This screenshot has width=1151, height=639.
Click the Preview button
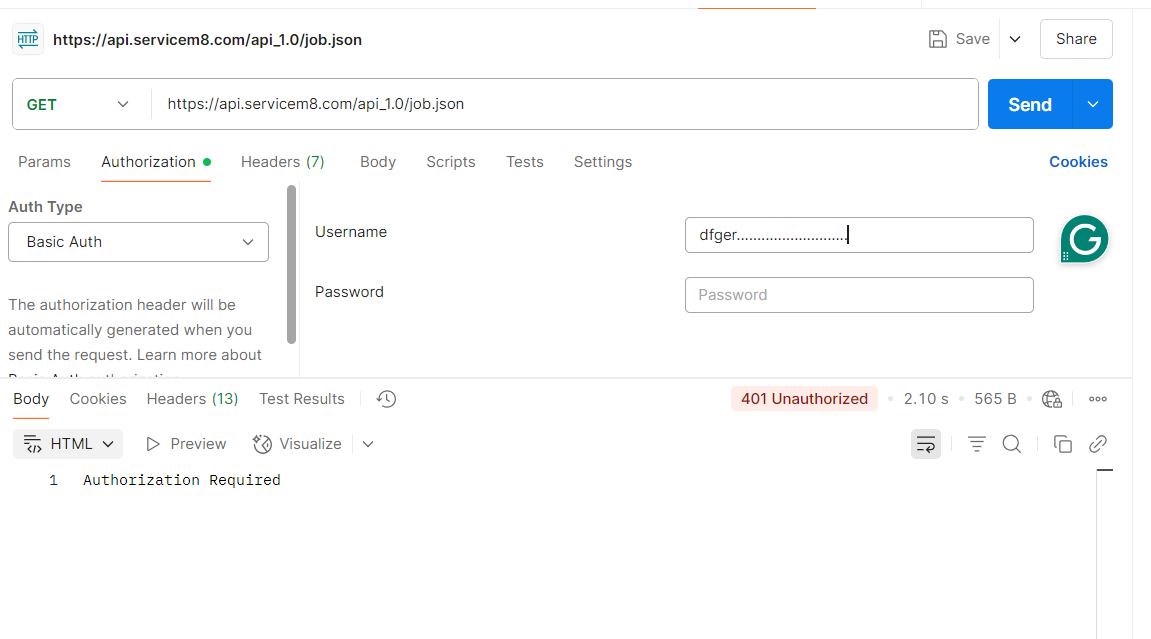[x=186, y=444]
